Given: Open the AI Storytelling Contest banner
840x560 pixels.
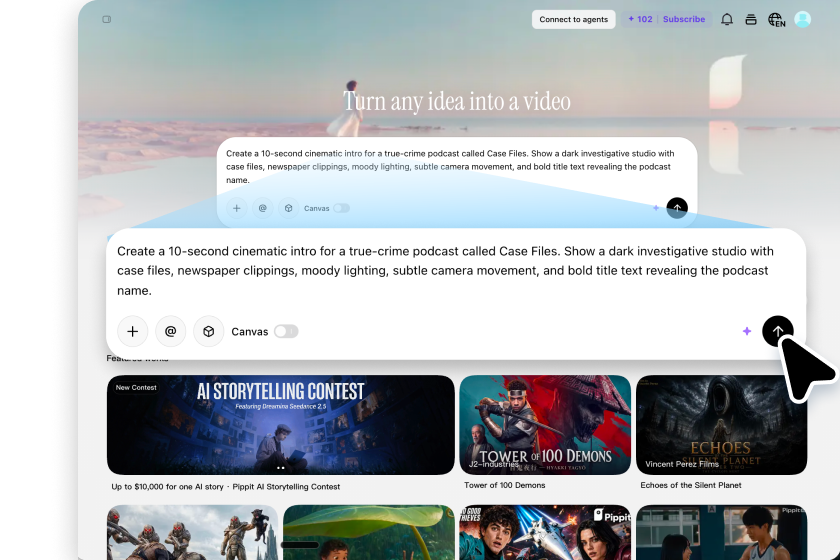Looking at the screenshot, I should (281, 425).
